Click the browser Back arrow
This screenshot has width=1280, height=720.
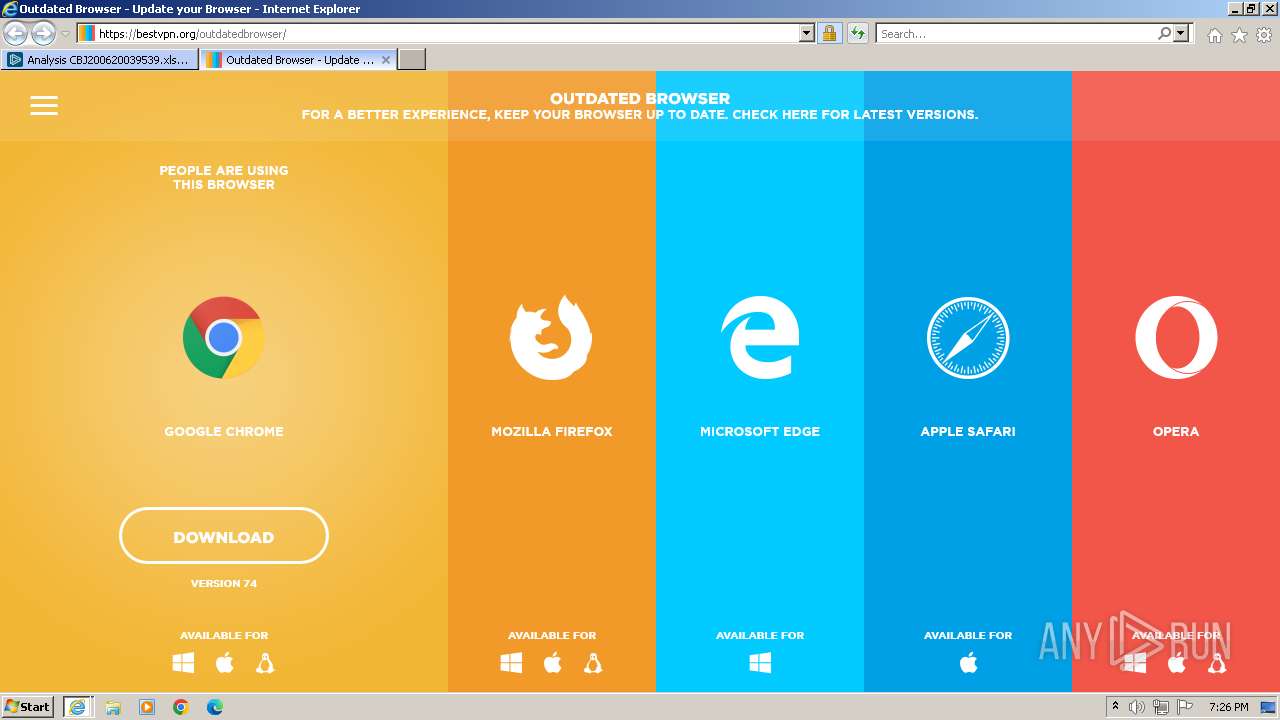point(16,33)
